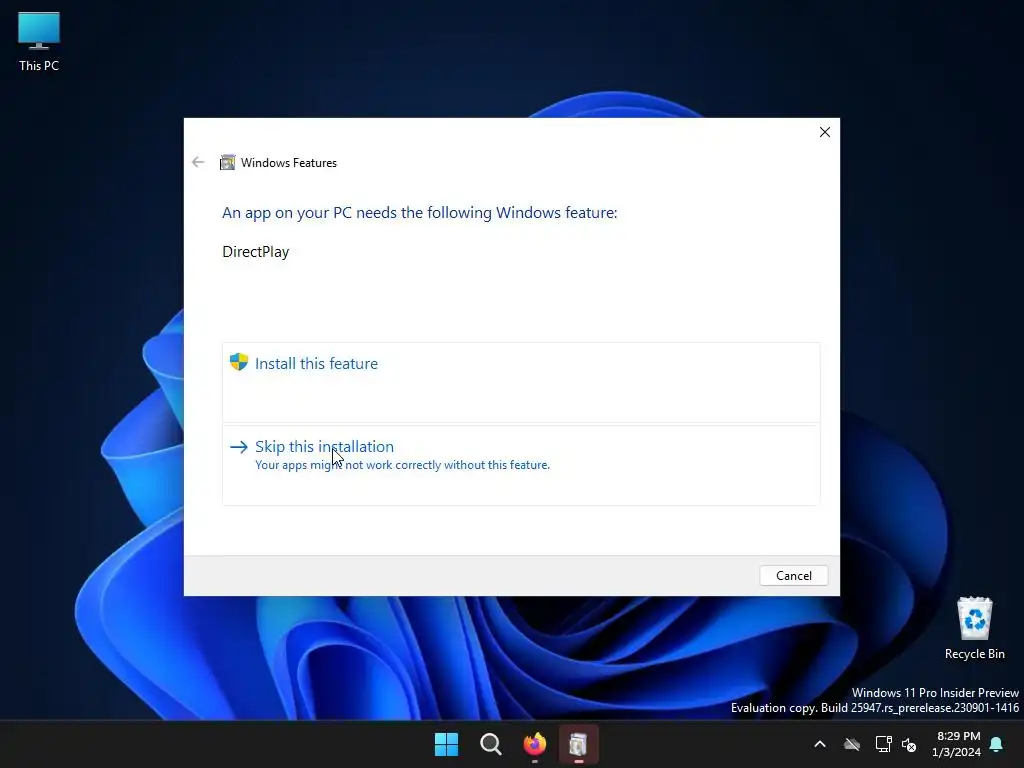Go back using the back arrow
The width and height of the screenshot is (1024, 768).
[198, 162]
